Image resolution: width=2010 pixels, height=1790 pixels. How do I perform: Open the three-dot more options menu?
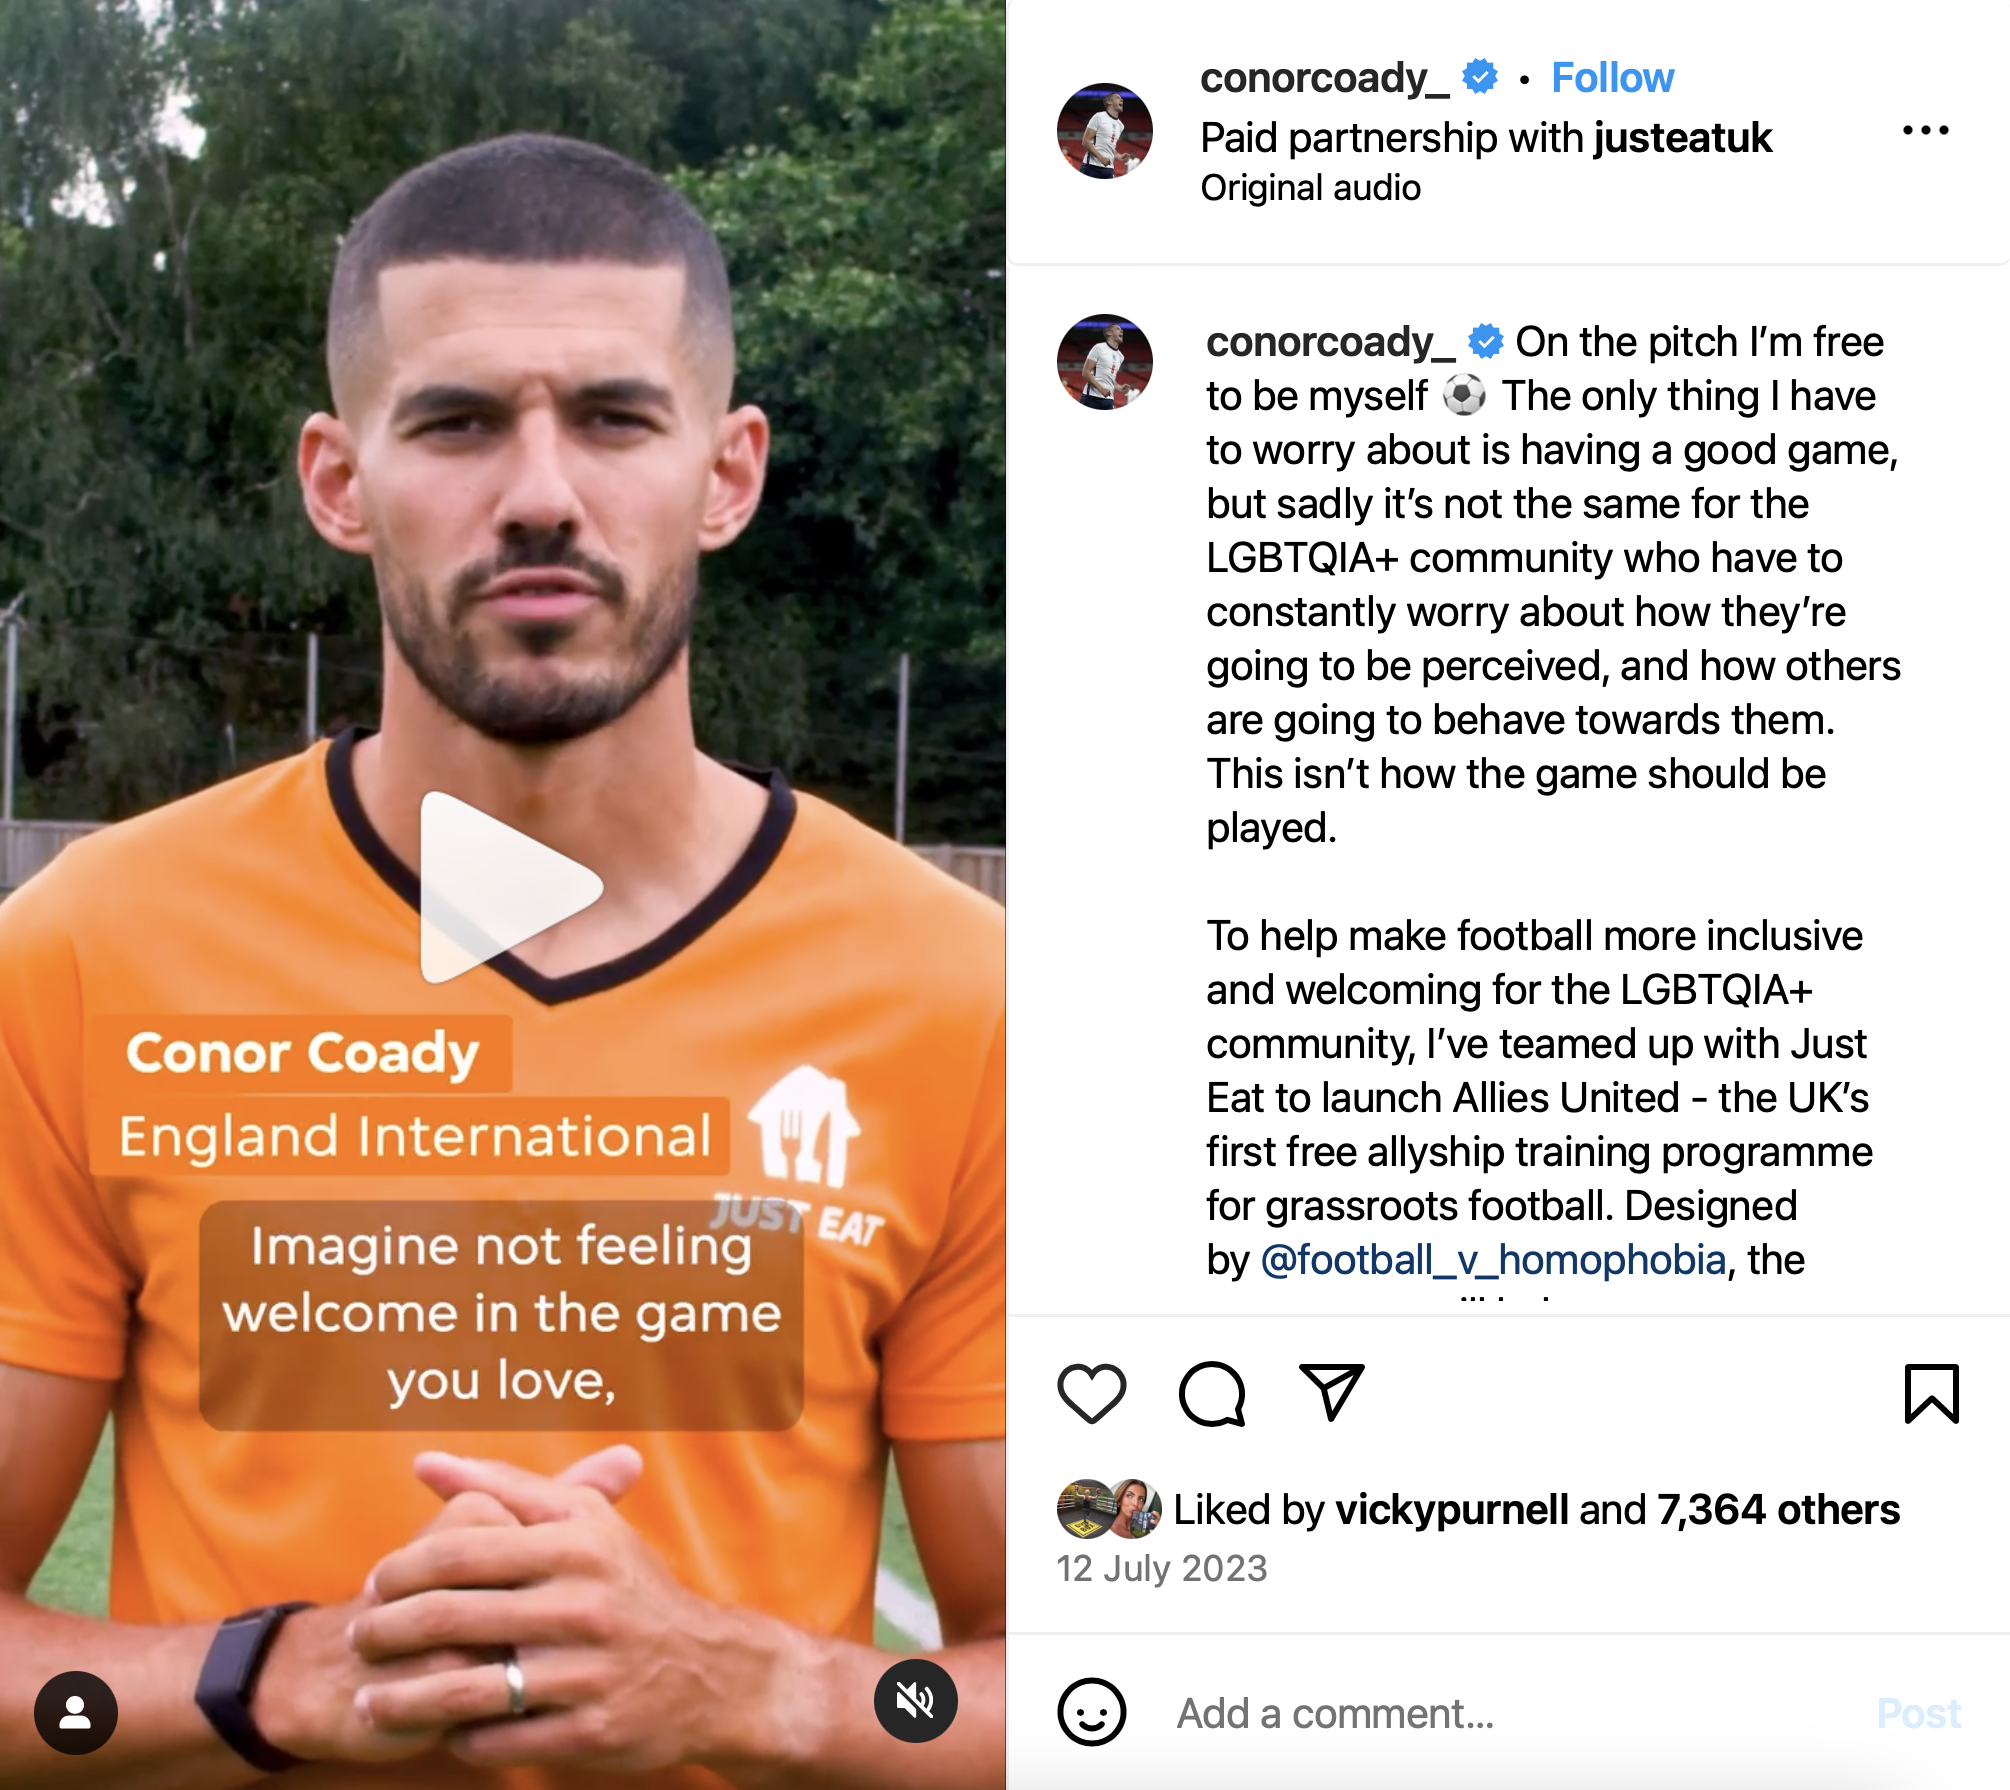[x=1925, y=130]
